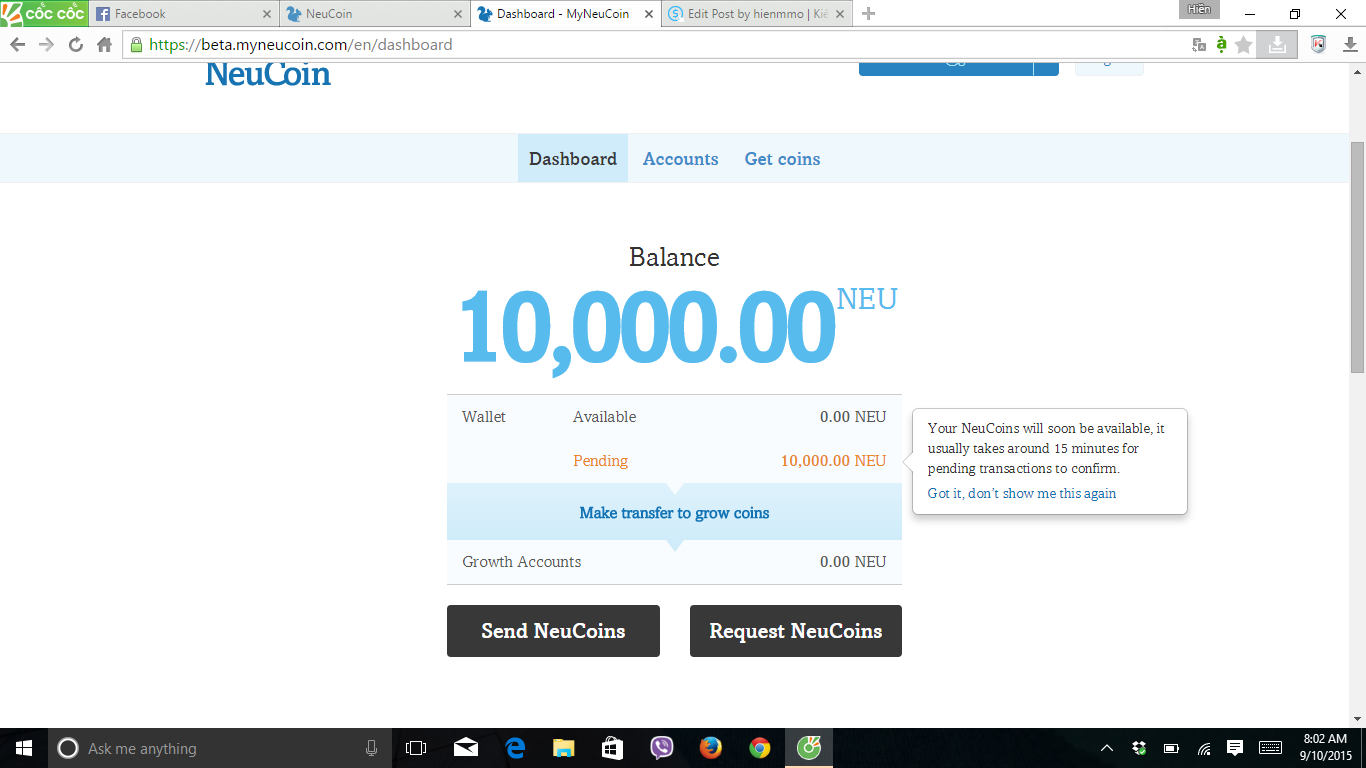Switch to the Edit Post by hienmmo tab
This screenshot has width=1366, height=768.
758,14
